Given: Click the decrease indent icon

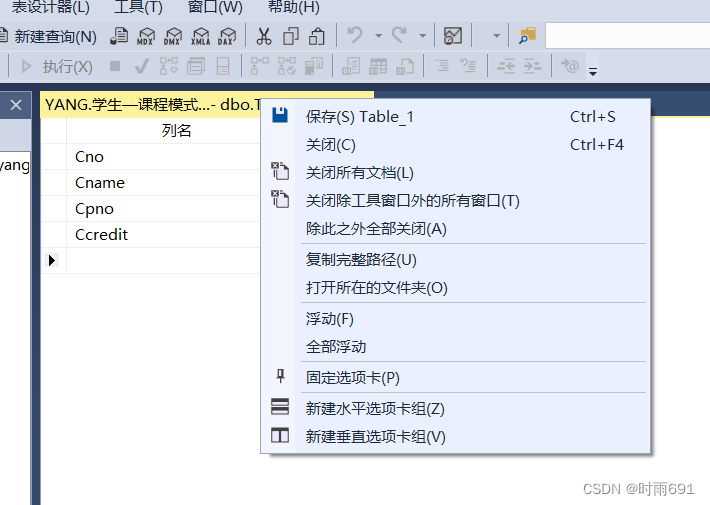Looking at the screenshot, I should (x=506, y=67).
